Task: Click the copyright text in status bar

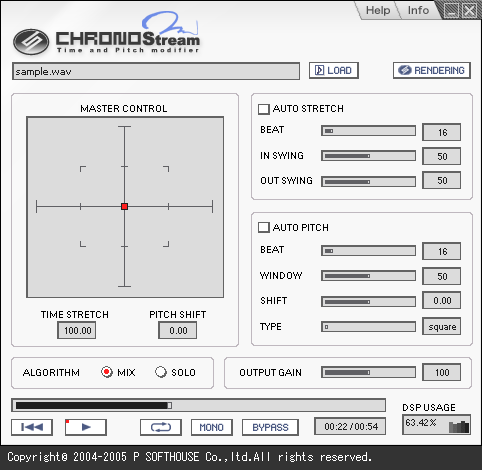Action: 189,457
